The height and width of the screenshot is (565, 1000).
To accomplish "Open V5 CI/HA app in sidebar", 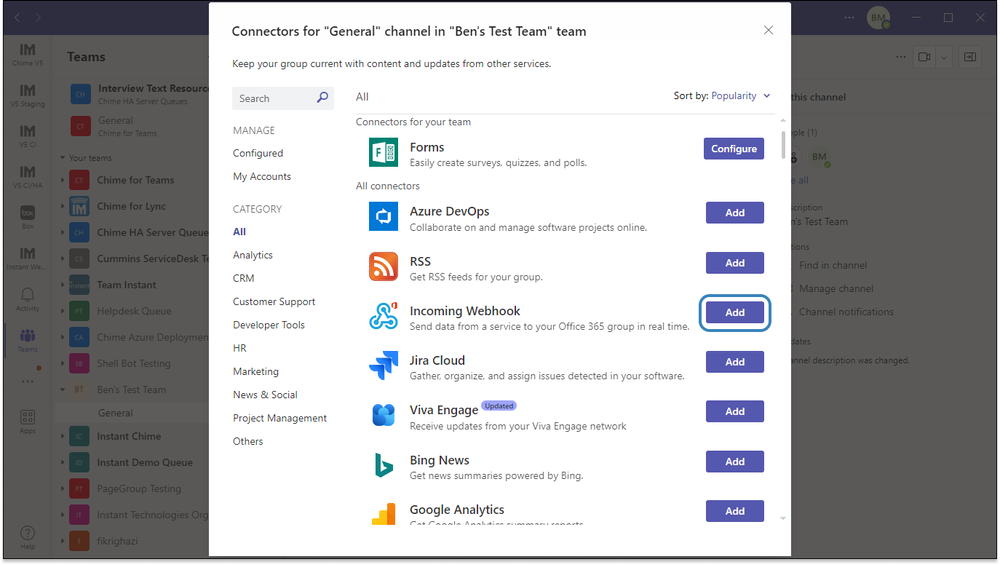I will (x=27, y=177).
